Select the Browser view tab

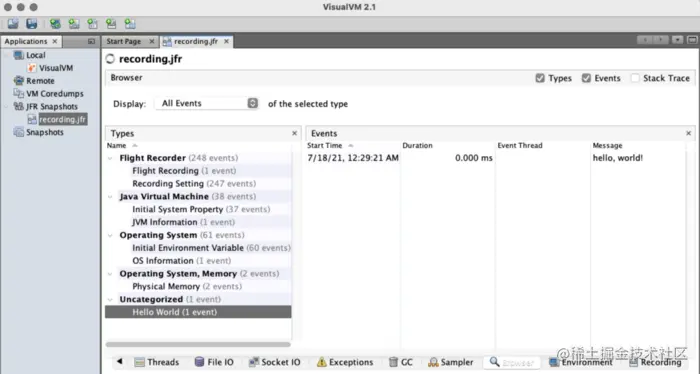pyautogui.click(x=512, y=362)
